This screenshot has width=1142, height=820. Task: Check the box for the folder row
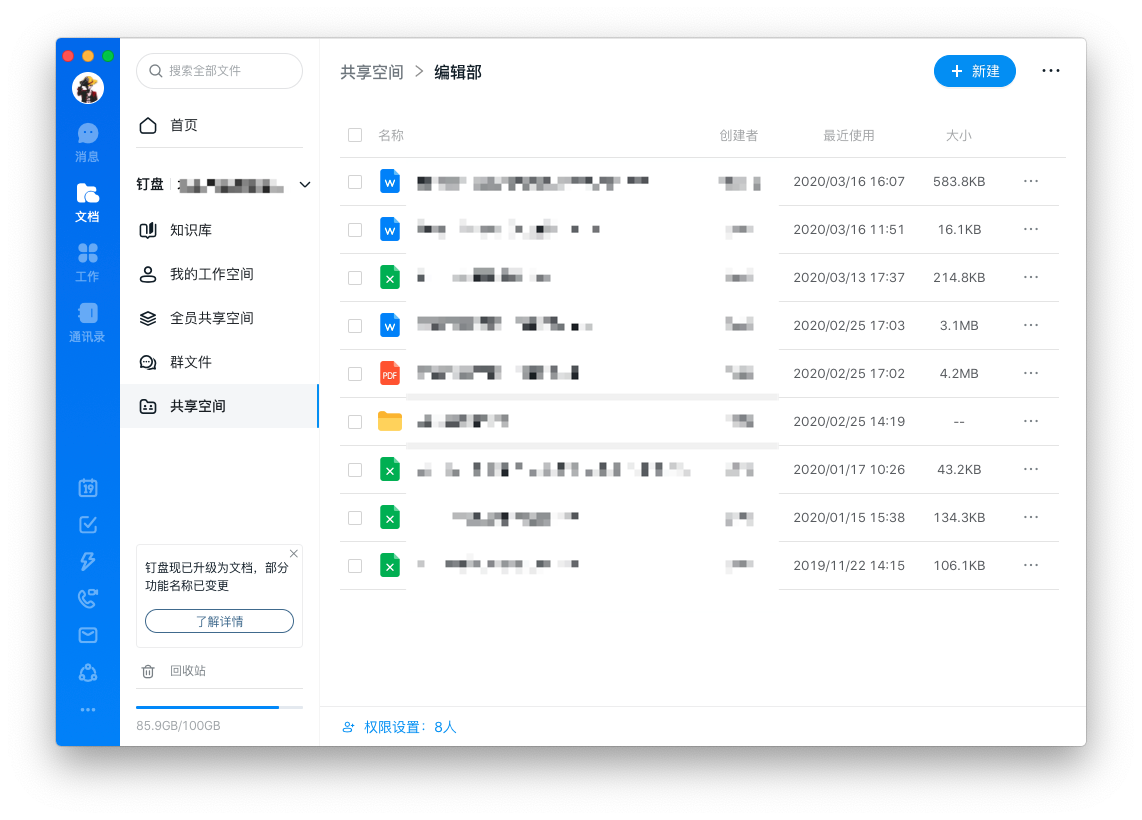coord(355,422)
